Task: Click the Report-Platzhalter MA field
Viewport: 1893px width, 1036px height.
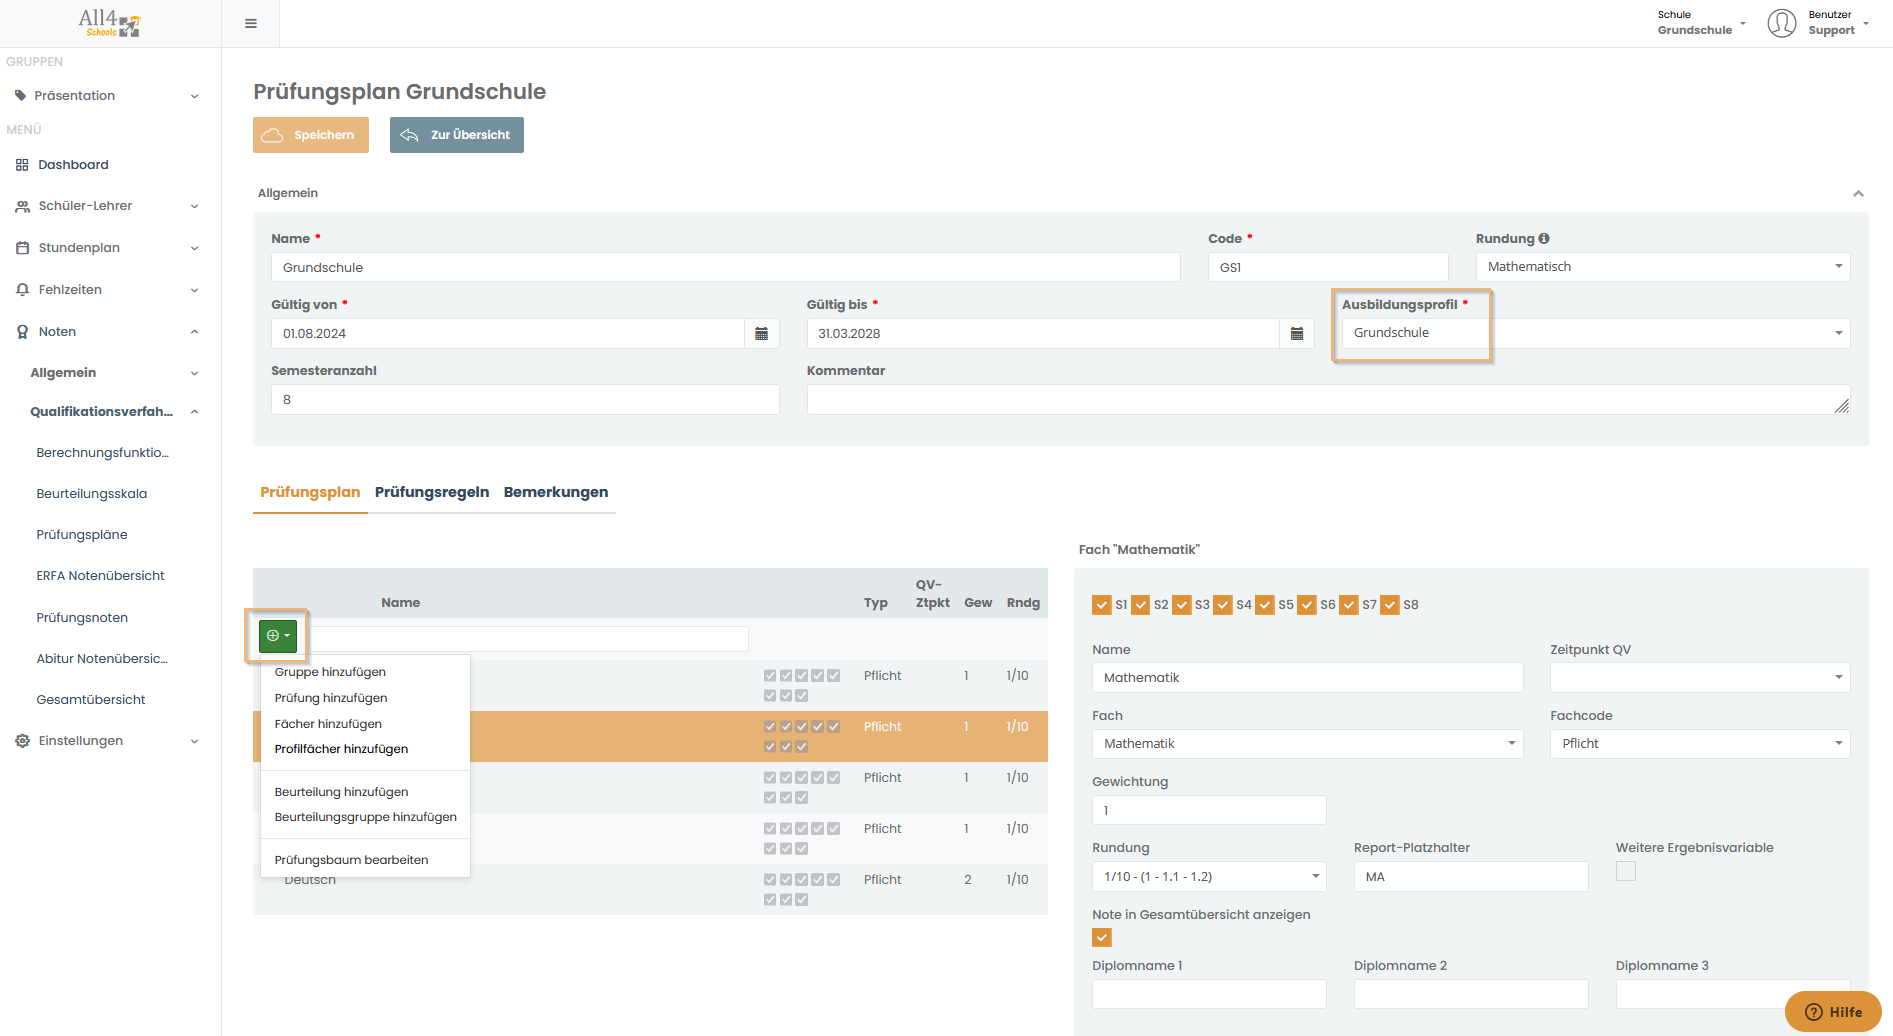Action: tap(1471, 877)
